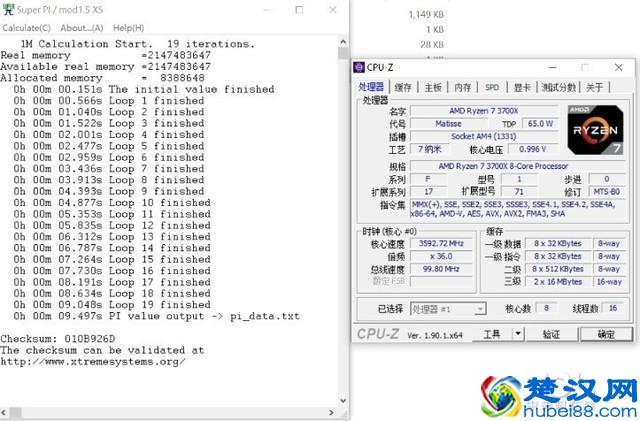Close the Super PI window

(333, 10)
